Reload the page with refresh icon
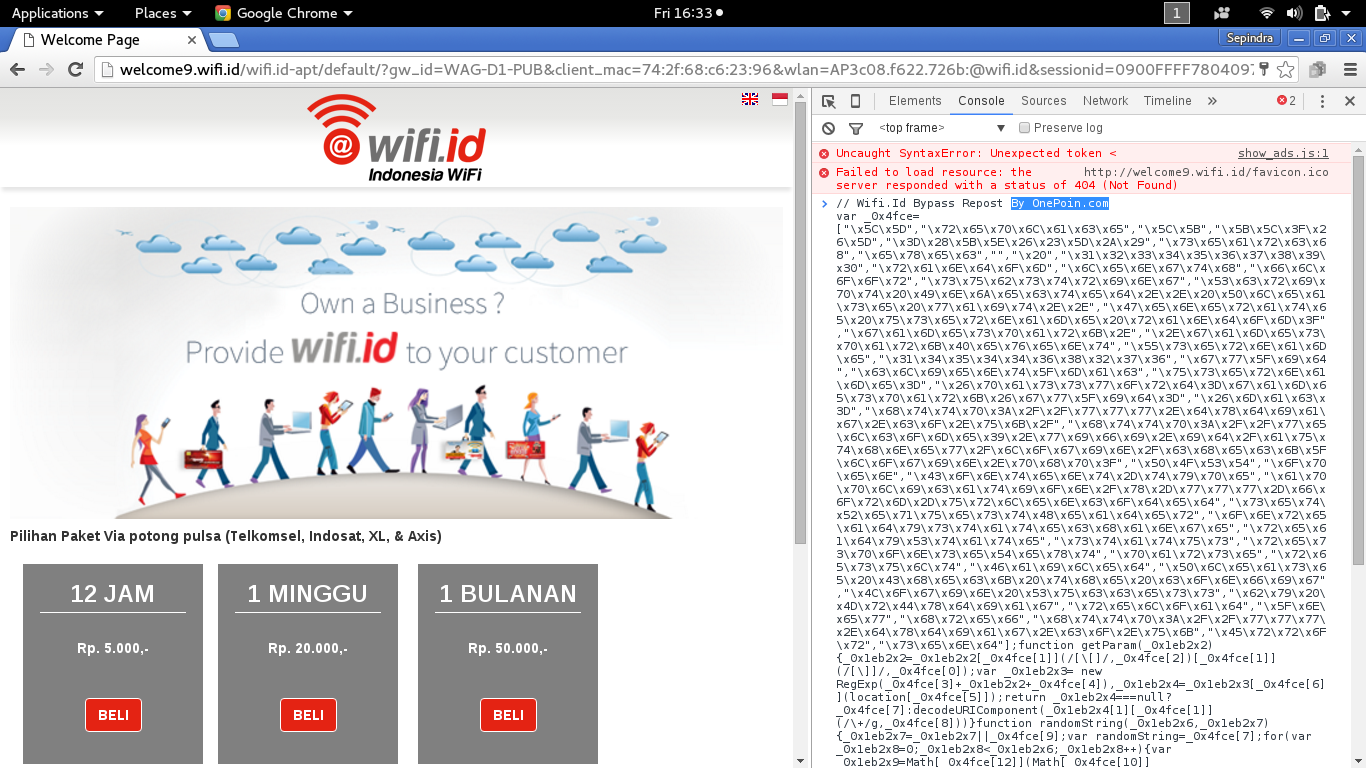This screenshot has width=1366, height=768. (75, 69)
